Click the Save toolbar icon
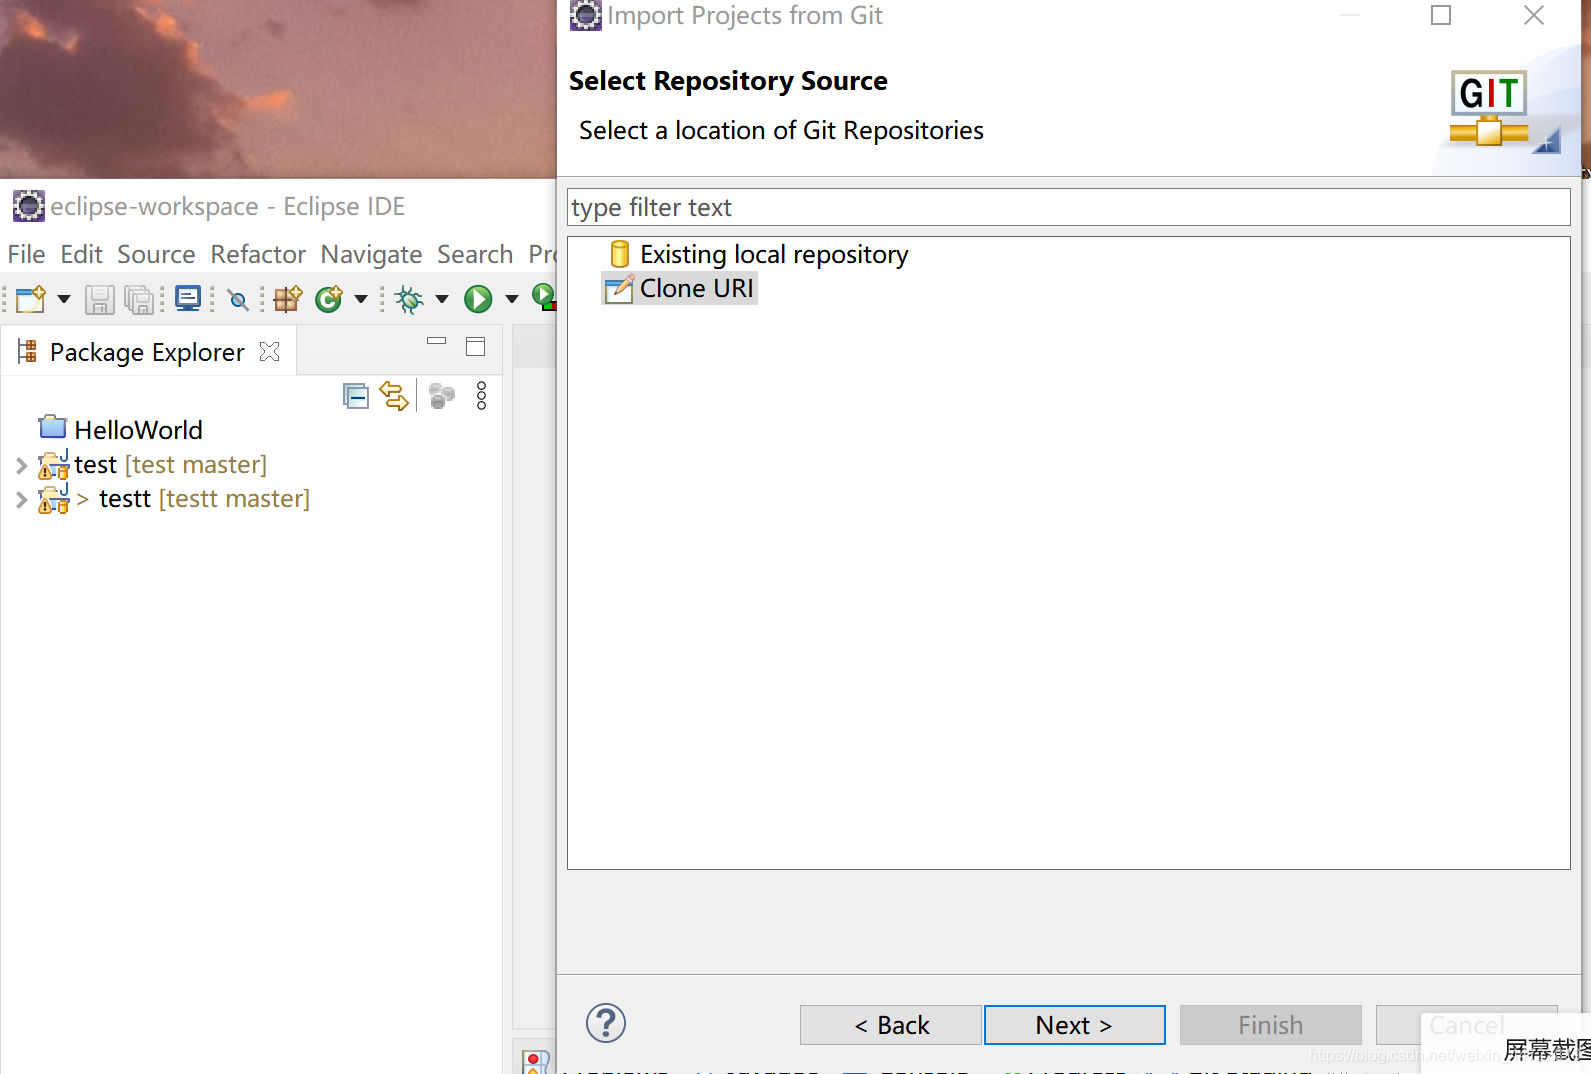The width and height of the screenshot is (1591, 1074). pyautogui.click(x=99, y=299)
